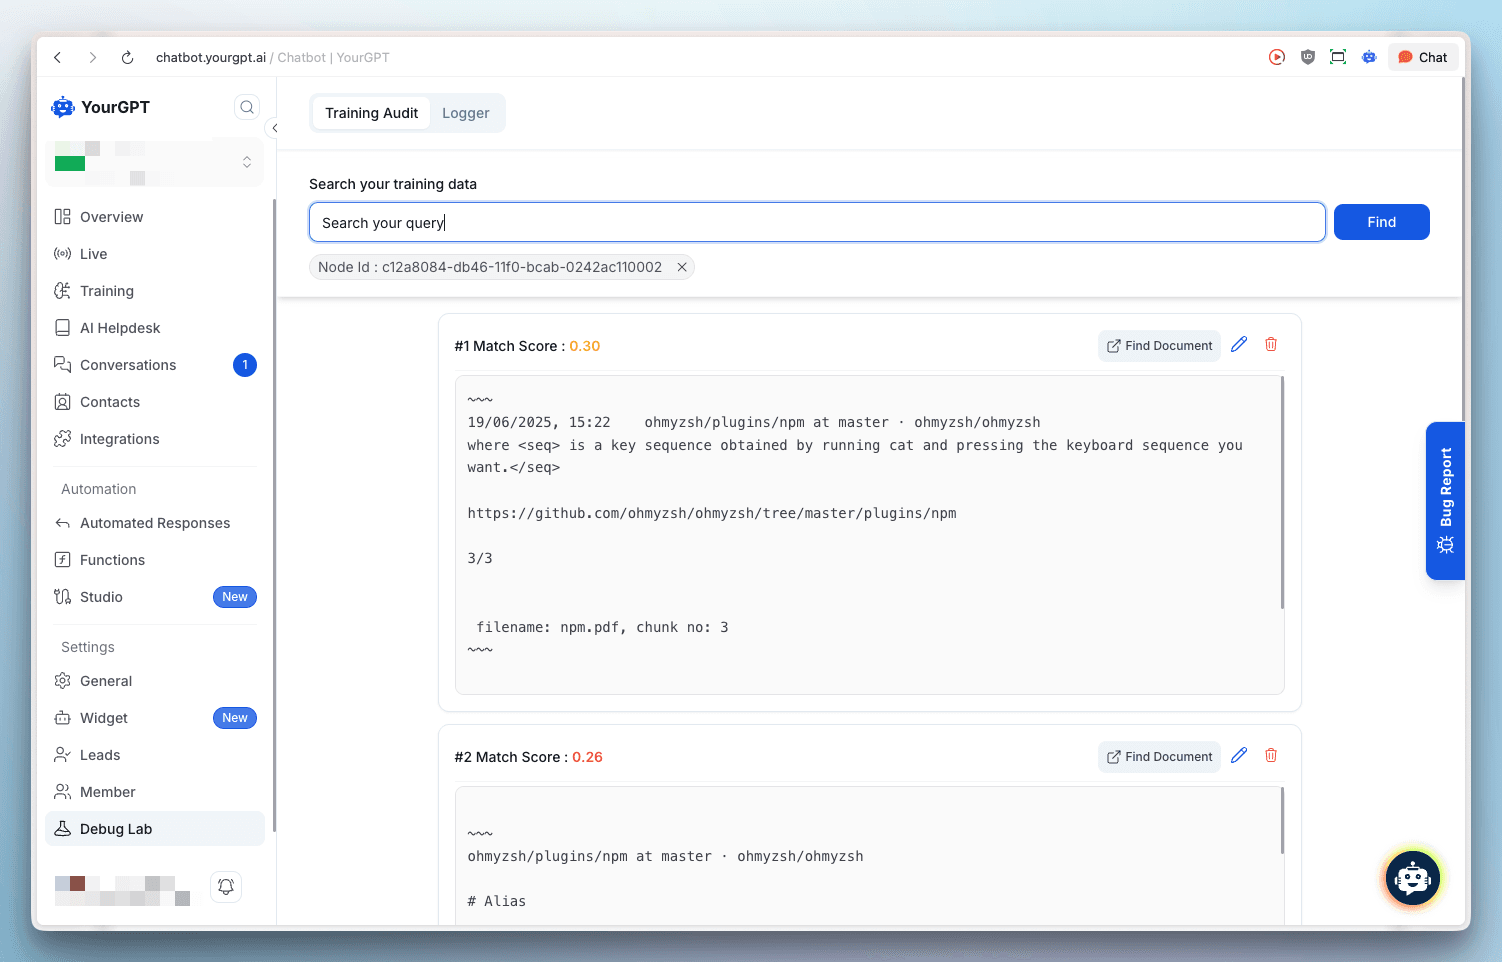Click the Search your query input field

coord(817,222)
